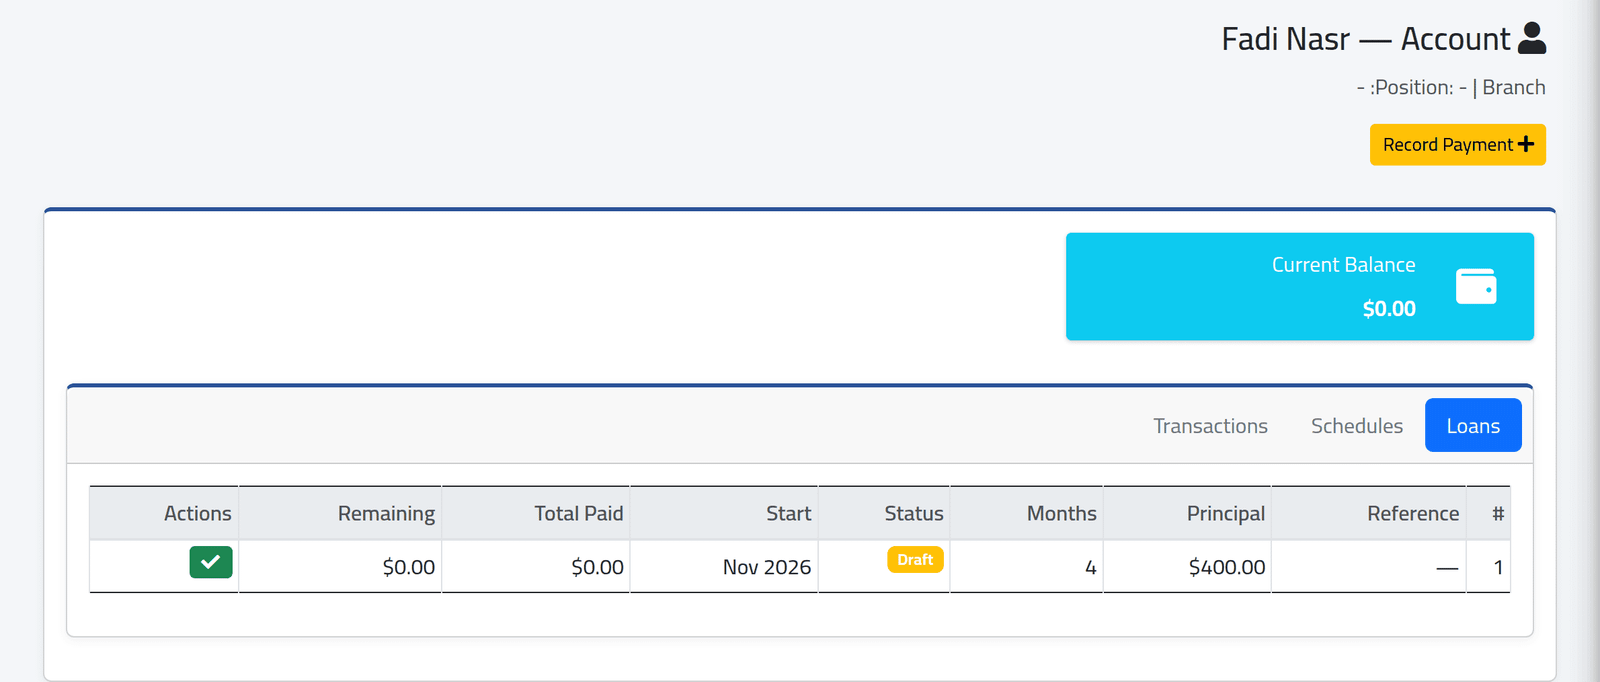
Task: Click the user profile icon beside Account
Action: click(x=1531, y=38)
